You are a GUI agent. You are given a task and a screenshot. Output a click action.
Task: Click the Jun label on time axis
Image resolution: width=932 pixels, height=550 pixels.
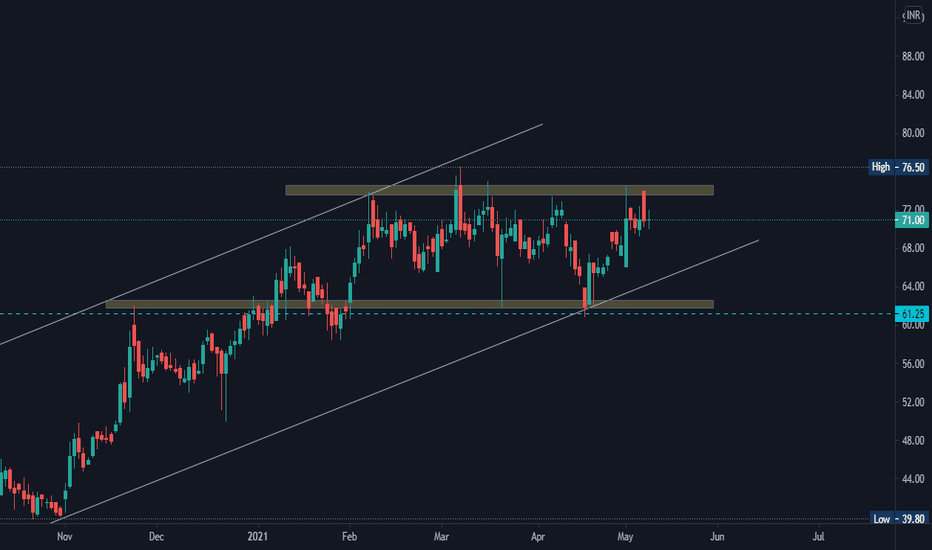(717, 536)
